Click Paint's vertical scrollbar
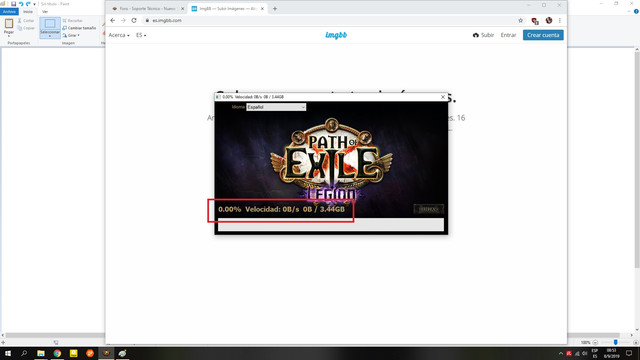640x360 pixels. (637, 159)
